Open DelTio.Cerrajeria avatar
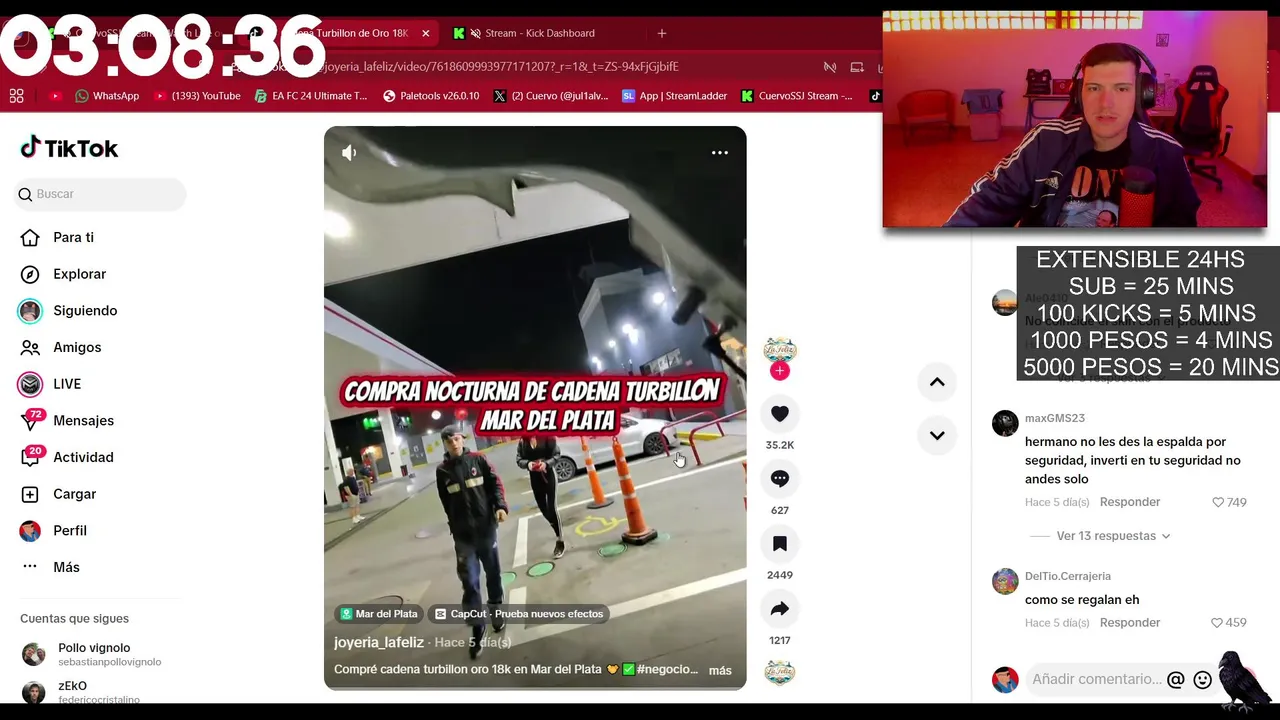This screenshot has height=720, width=1280. [1005, 581]
